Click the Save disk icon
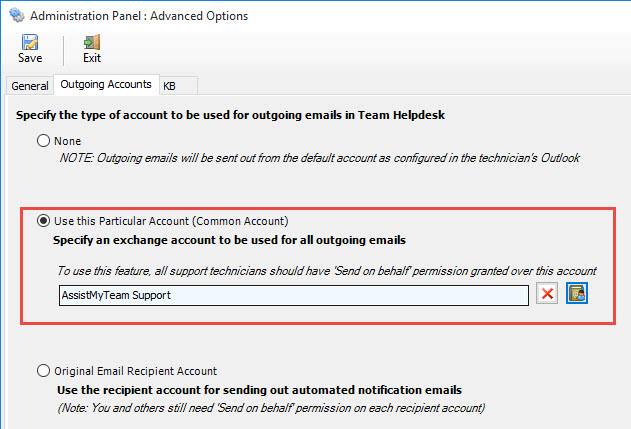The height and width of the screenshot is (429, 631). point(30,42)
